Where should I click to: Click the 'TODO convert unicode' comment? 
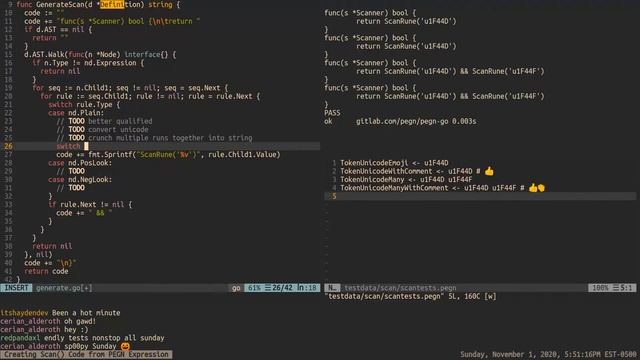(102, 129)
